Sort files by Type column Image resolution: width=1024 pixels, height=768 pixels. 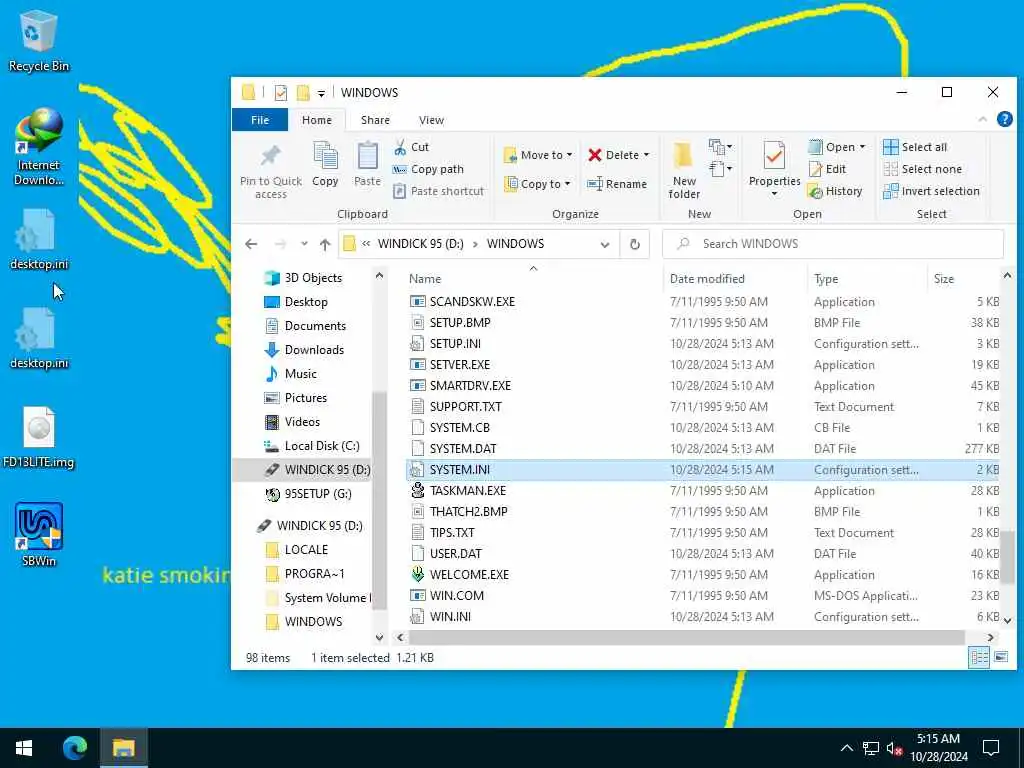[x=867, y=279]
